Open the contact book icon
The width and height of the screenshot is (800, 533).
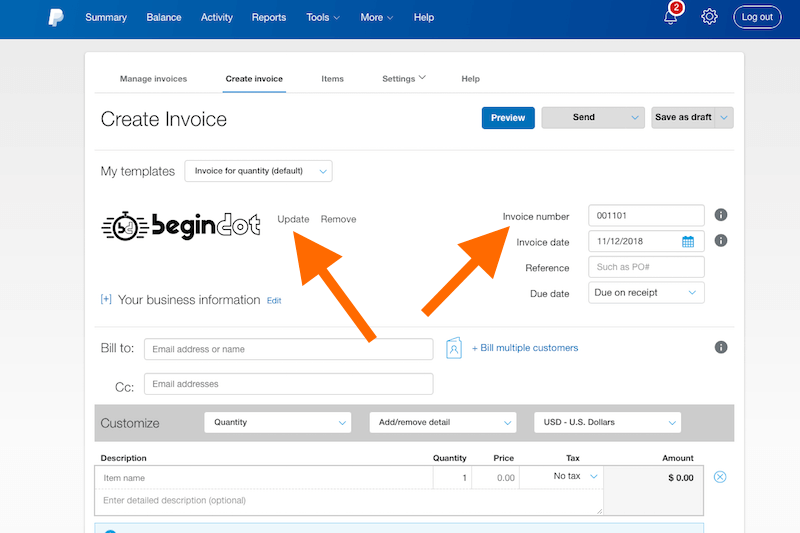[x=454, y=348]
